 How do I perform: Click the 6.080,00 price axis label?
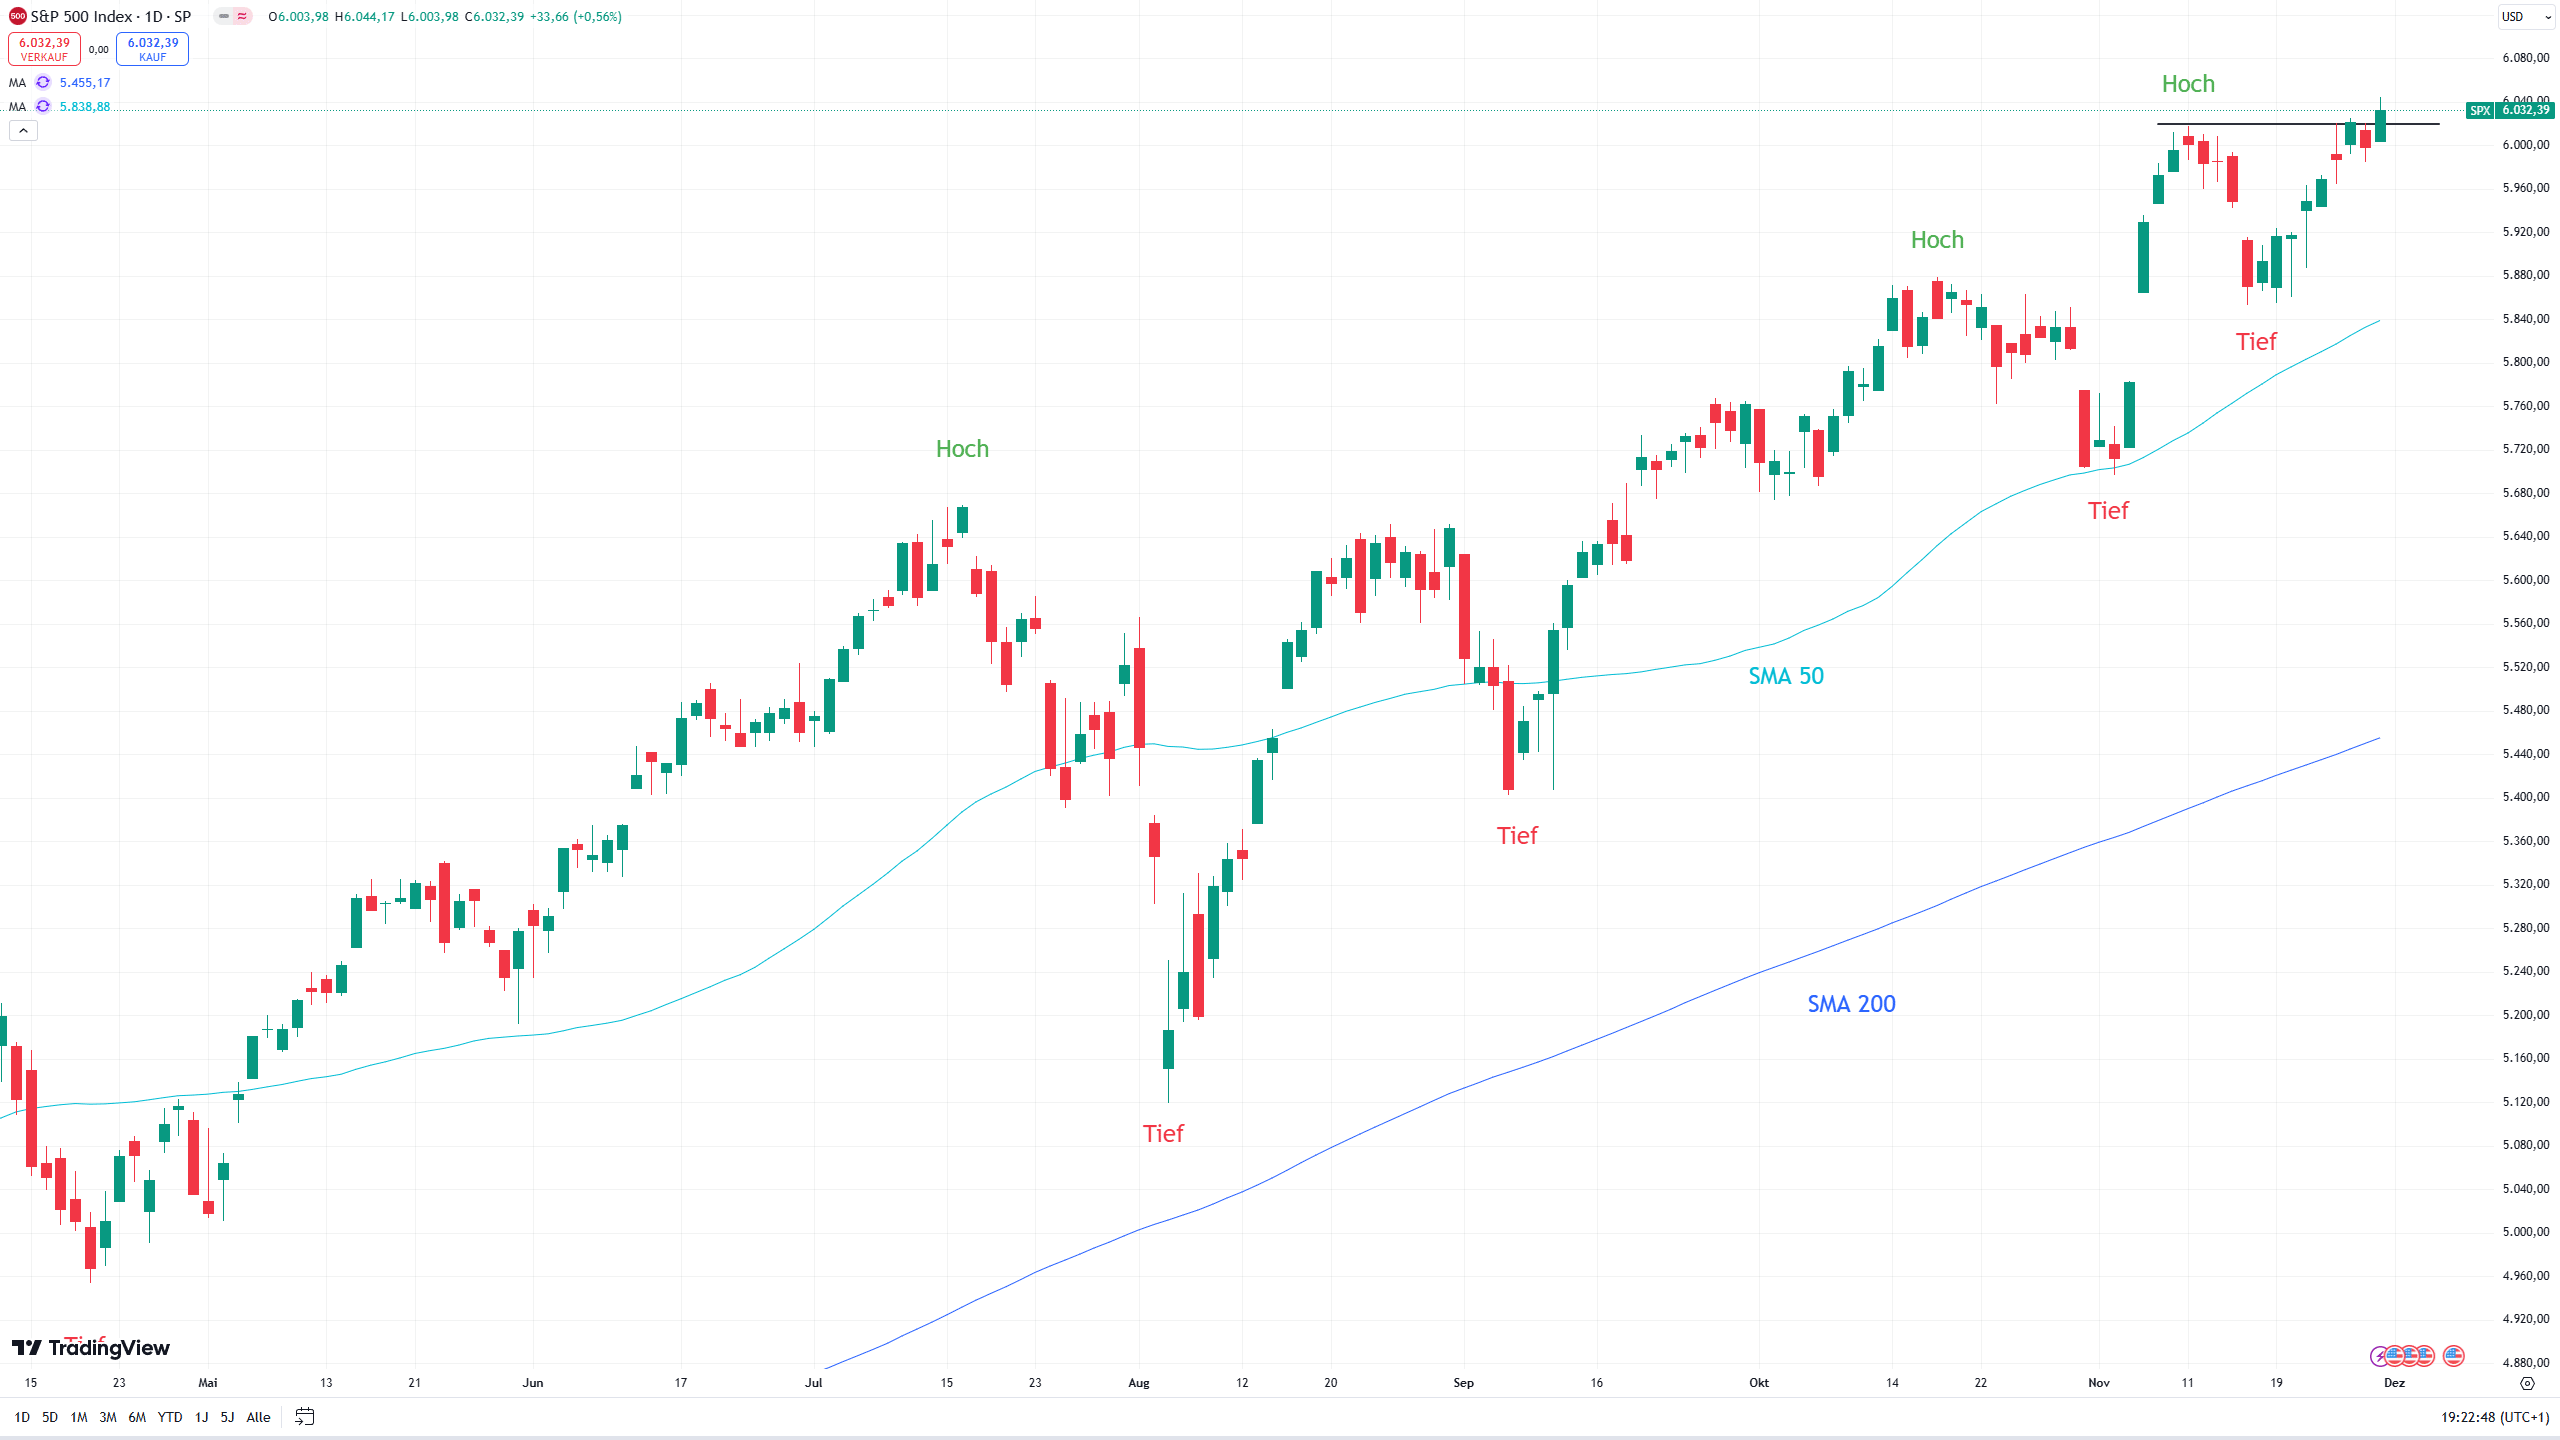(x=2526, y=58)
